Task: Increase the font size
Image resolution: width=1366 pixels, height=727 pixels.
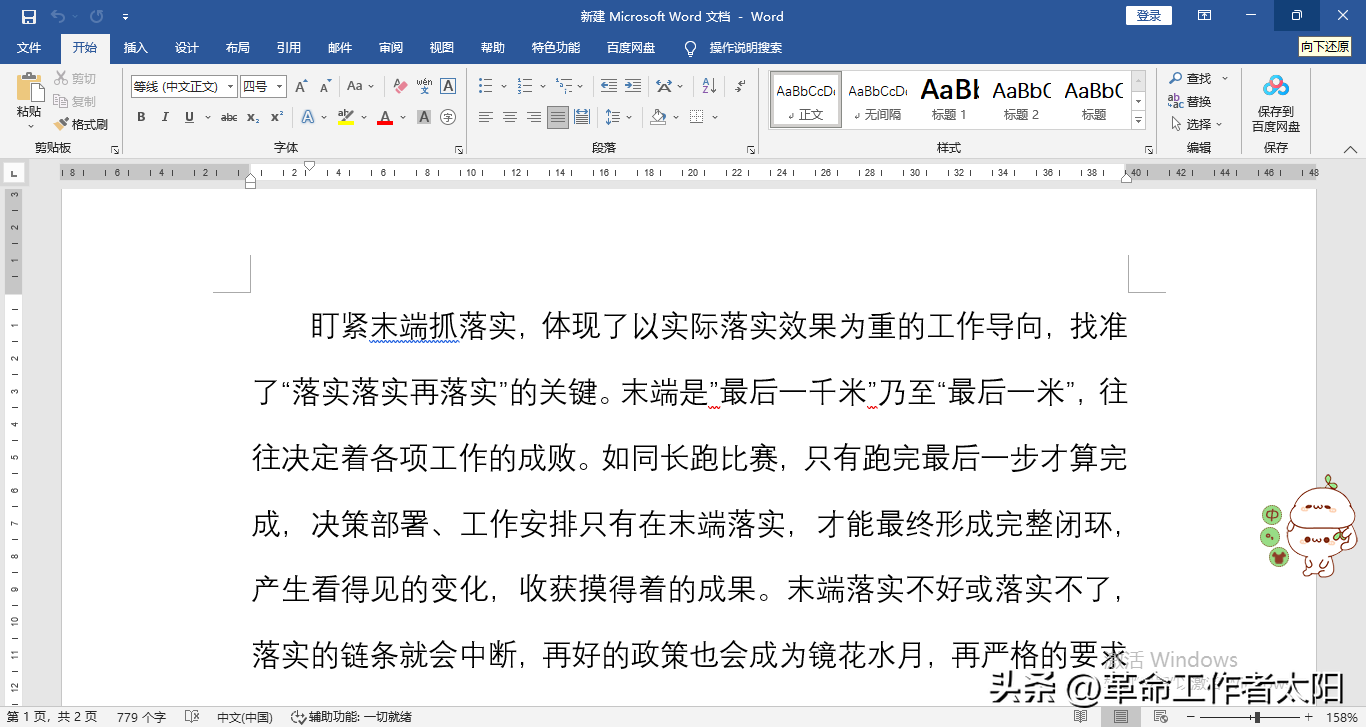Action: point(301,86)
